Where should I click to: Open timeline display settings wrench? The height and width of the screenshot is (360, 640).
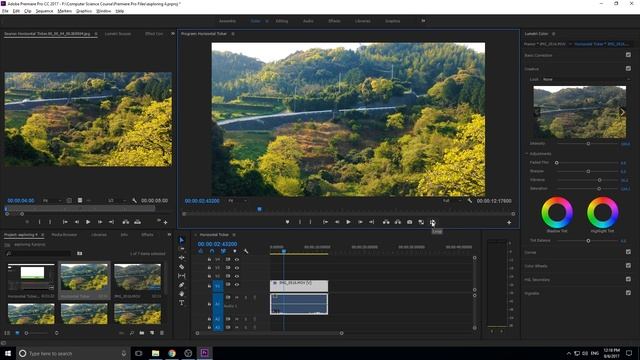pos(246,251)
